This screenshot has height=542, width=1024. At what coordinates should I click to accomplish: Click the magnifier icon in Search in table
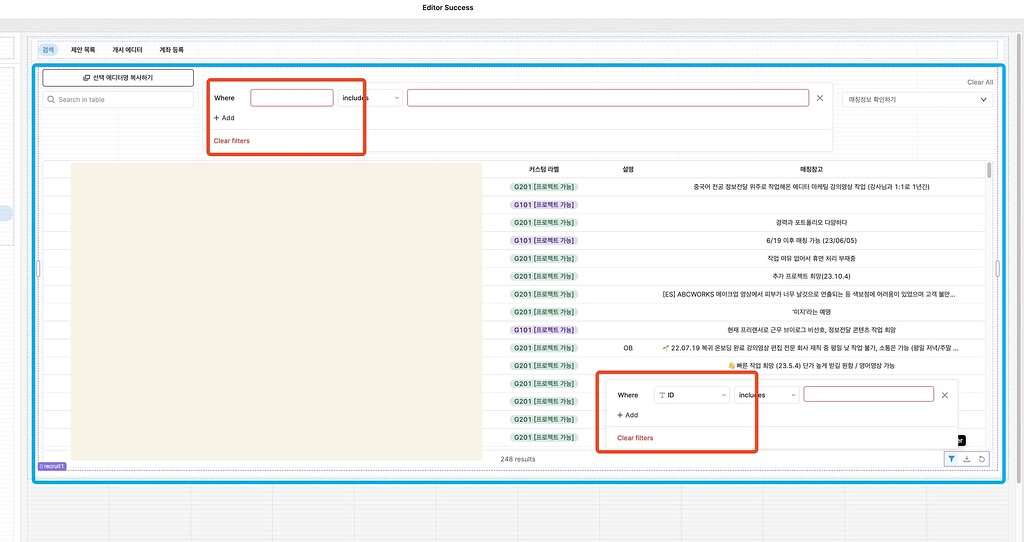[x=51, y=99]
